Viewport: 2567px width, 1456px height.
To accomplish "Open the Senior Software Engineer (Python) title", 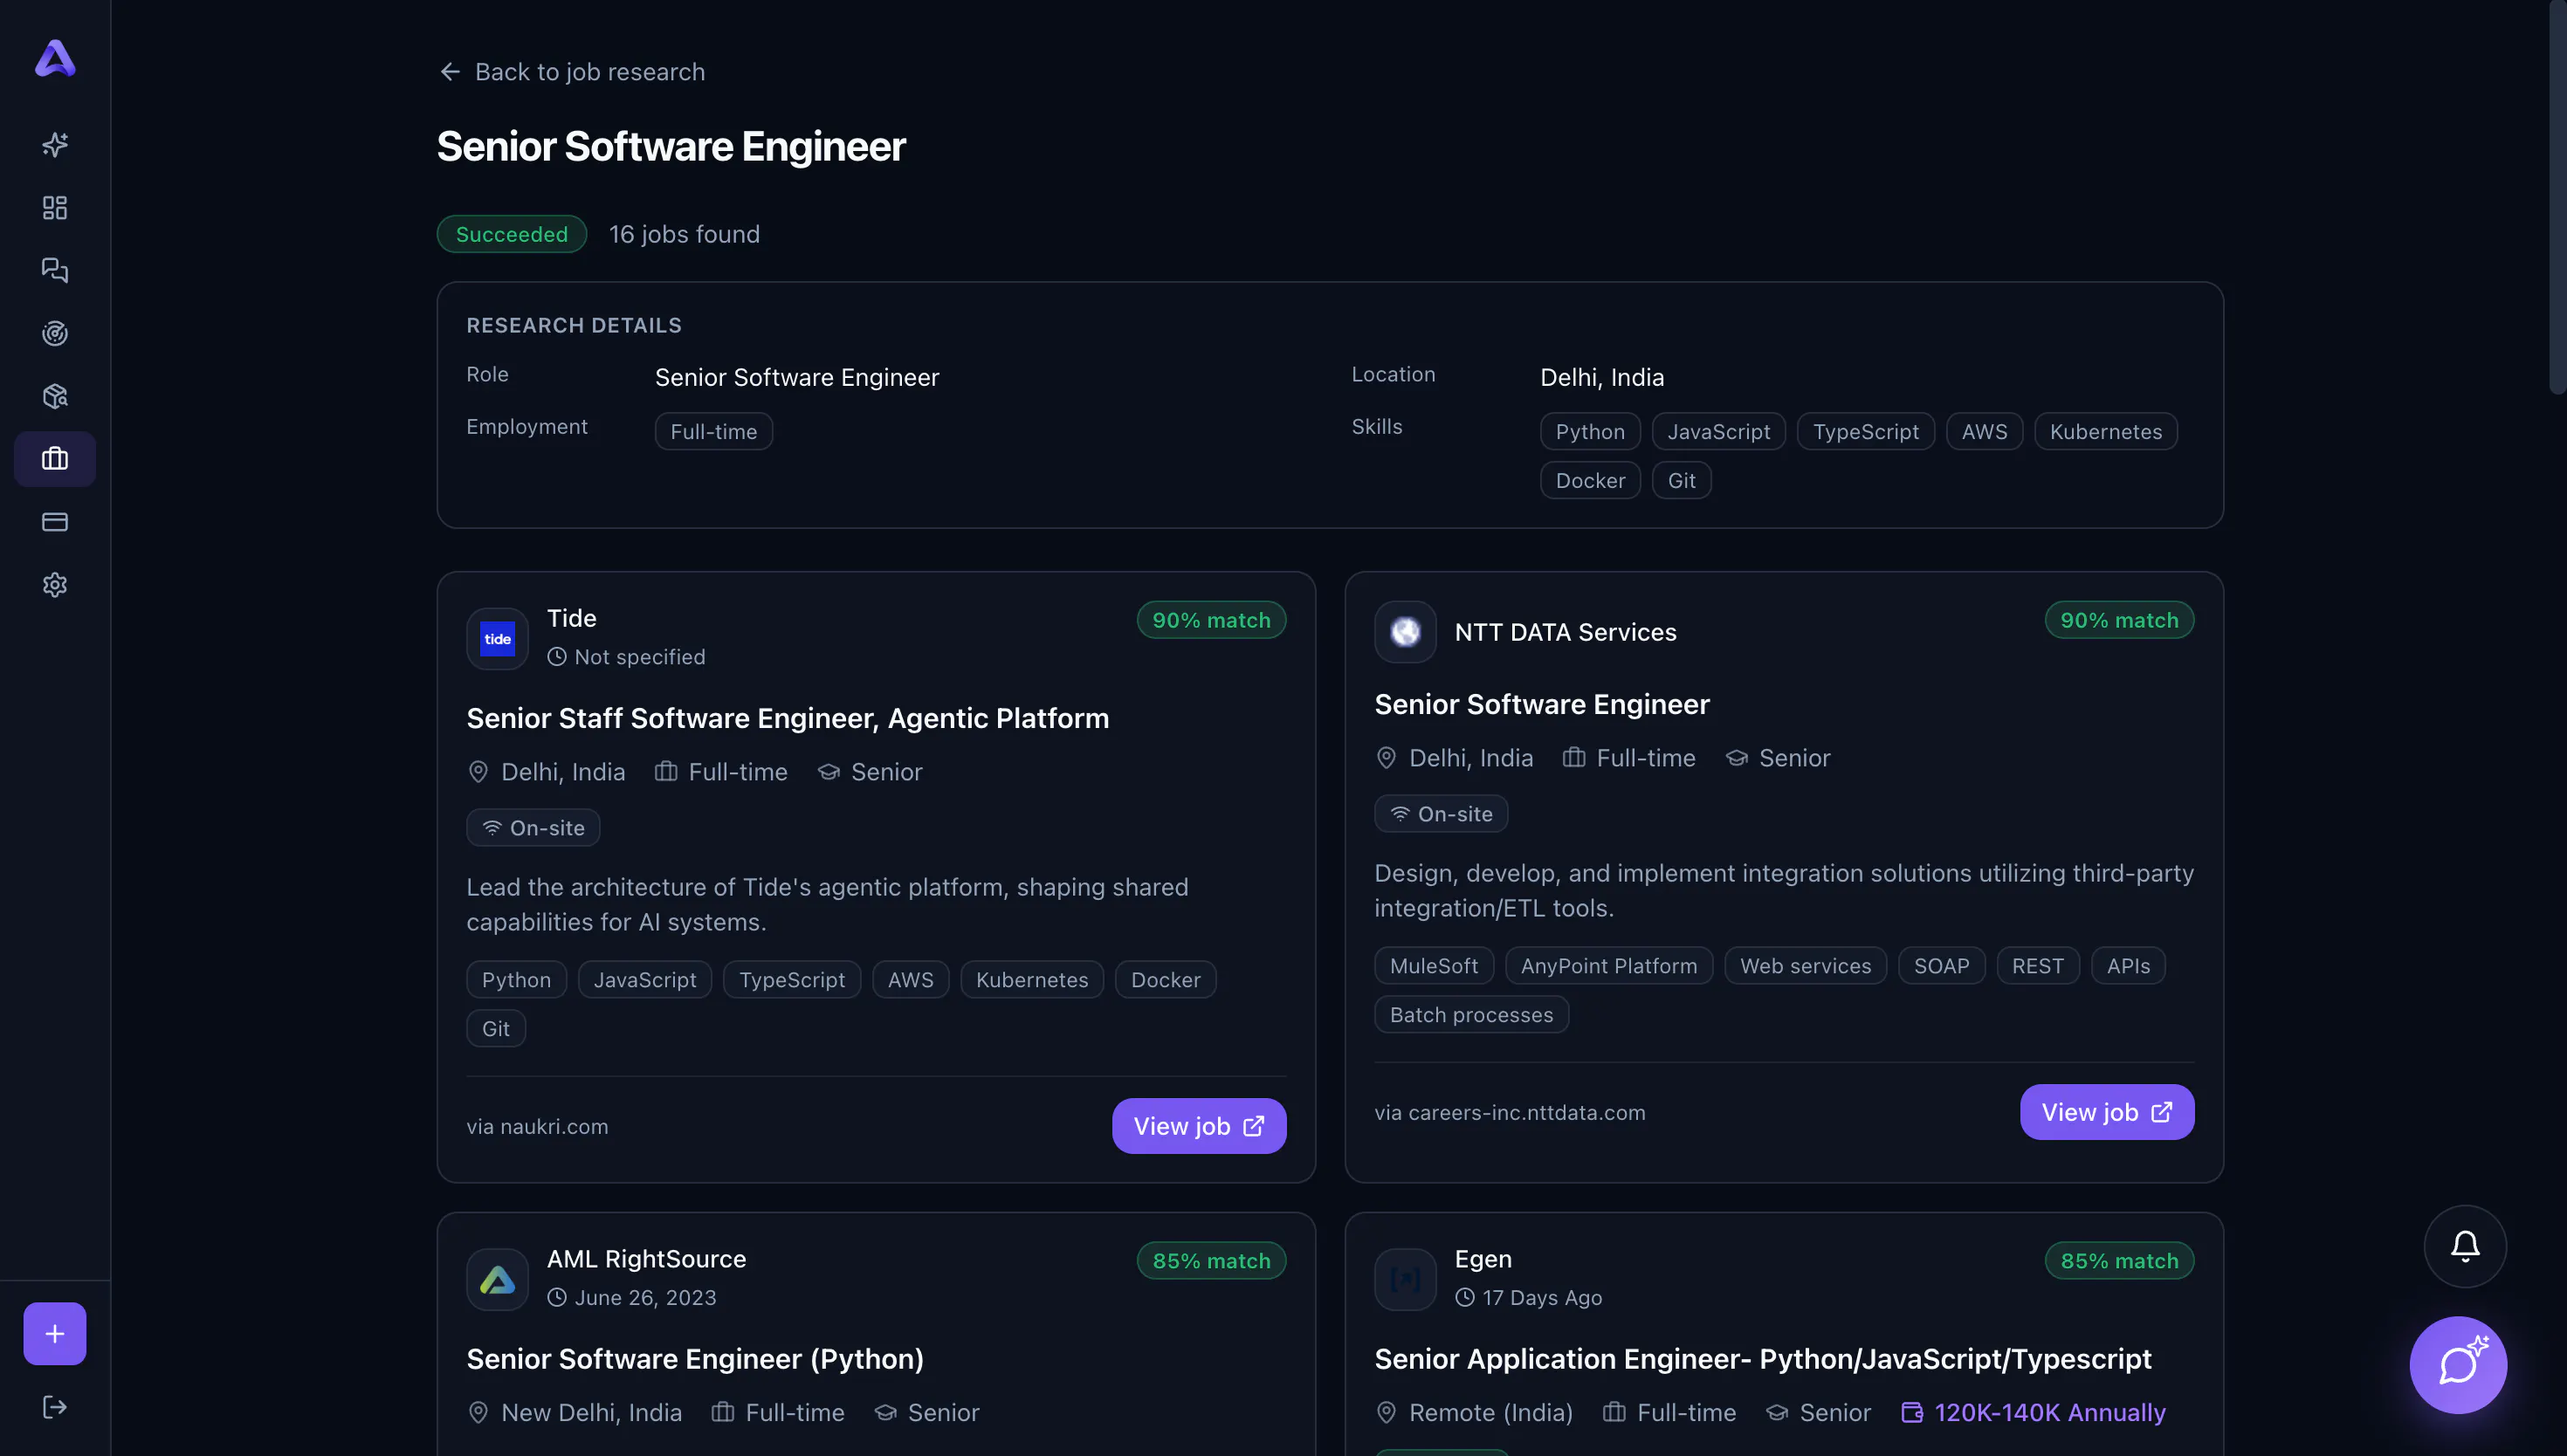I will point(695,1360).
